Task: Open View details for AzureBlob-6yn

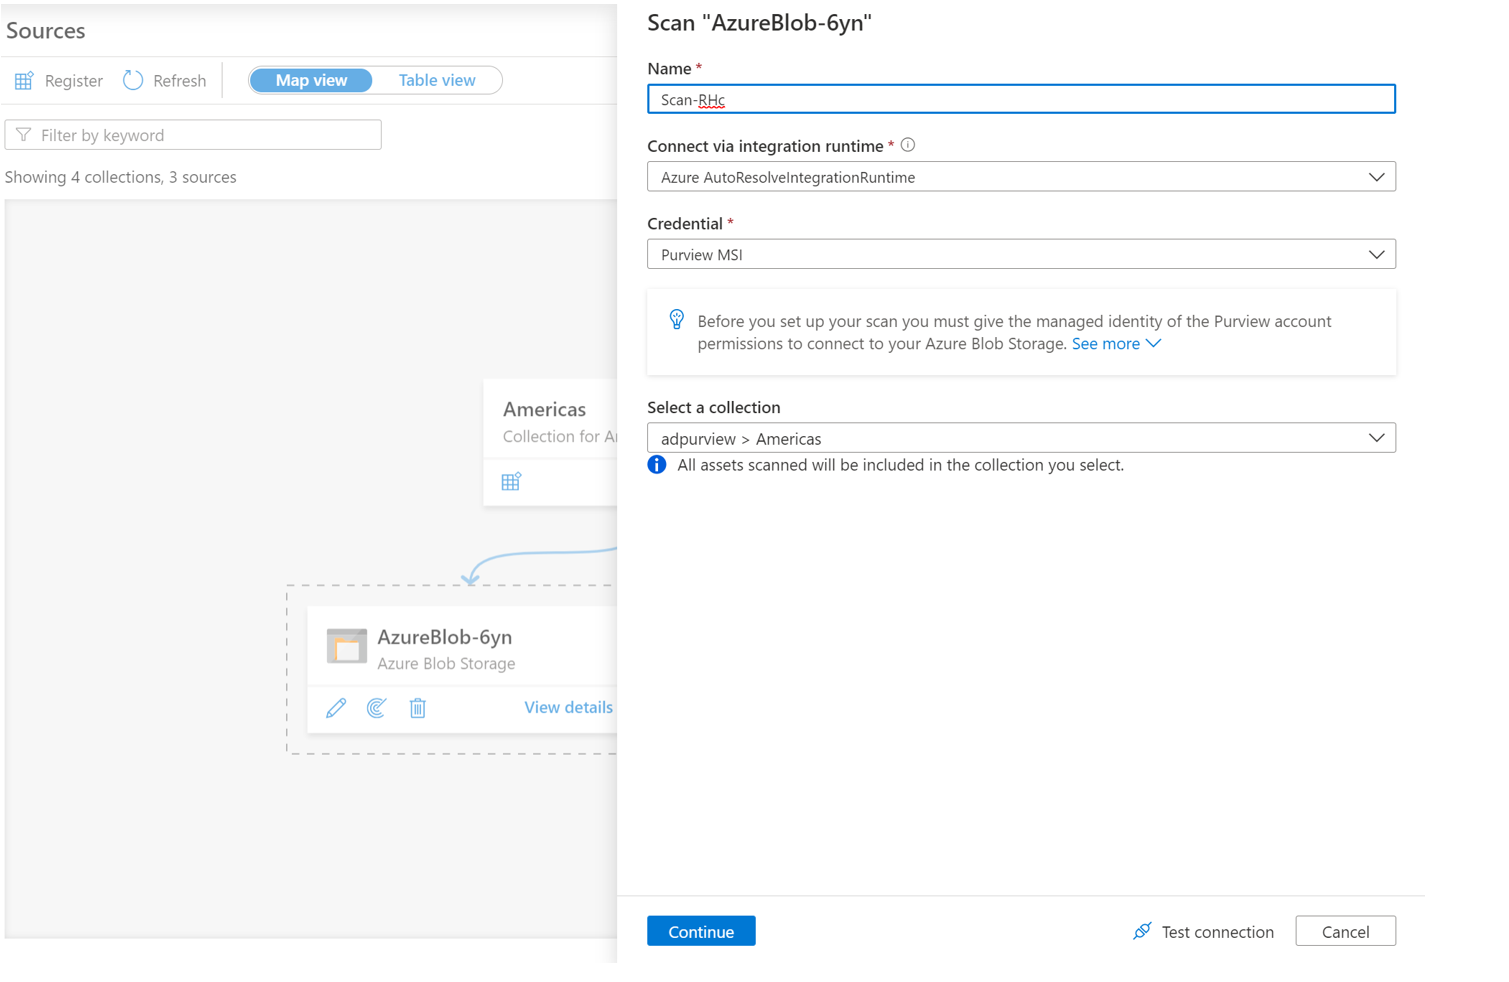Action: (568, 707)
